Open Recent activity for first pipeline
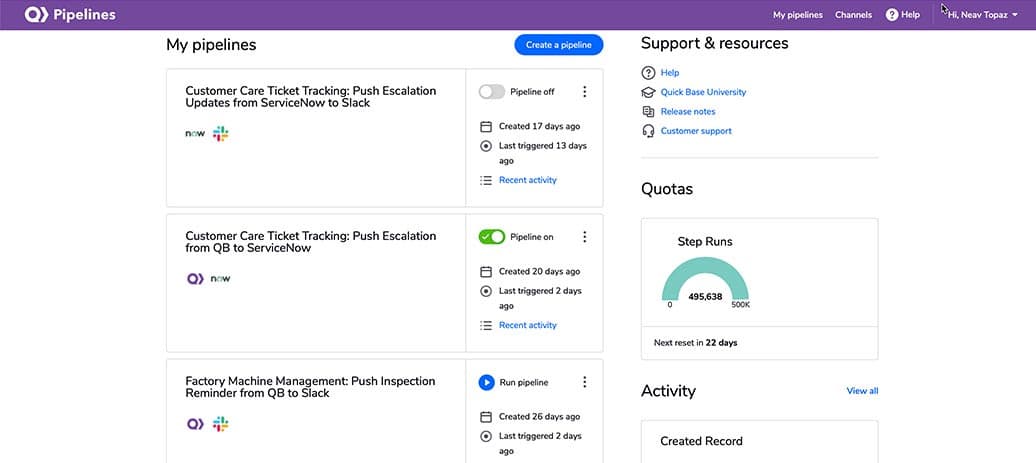 [527, 180]
